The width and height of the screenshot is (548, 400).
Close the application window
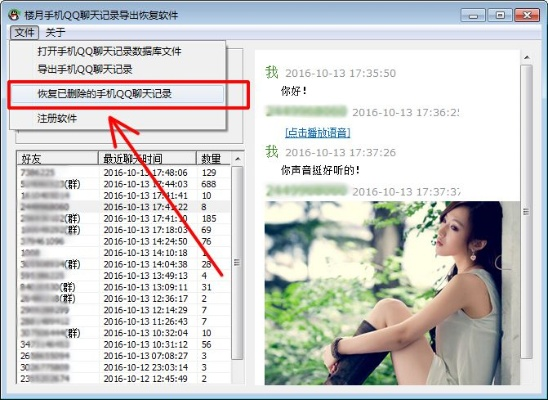coord(527,15)
